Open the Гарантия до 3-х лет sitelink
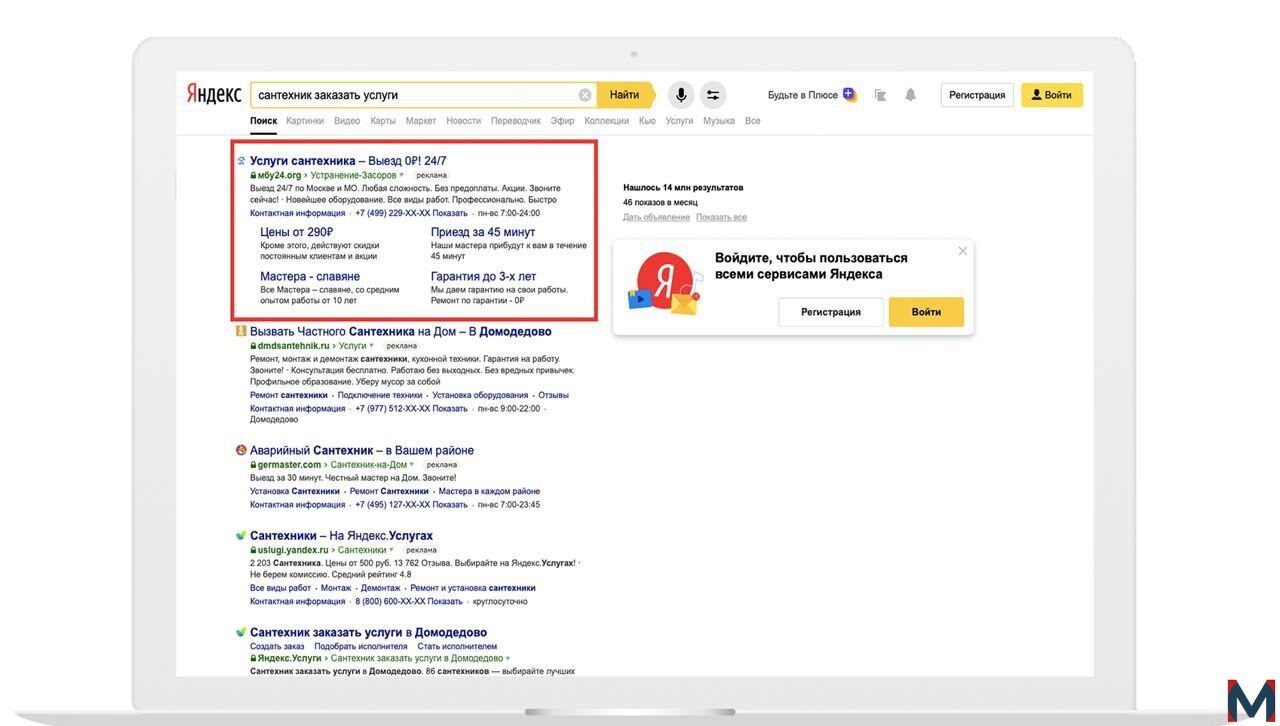The height and width of the screenshot is (726, 1280). point(484,276)
